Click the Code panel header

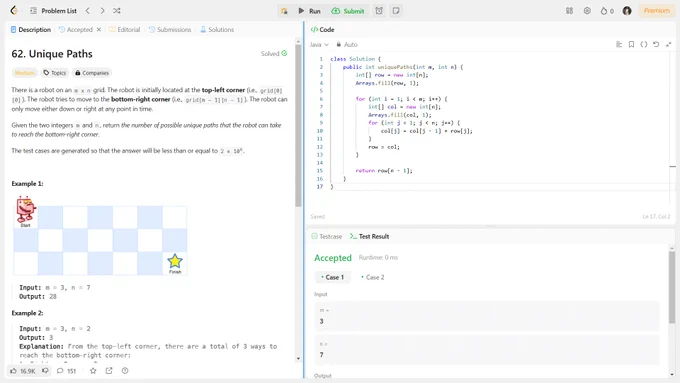(x=323, y=29)
